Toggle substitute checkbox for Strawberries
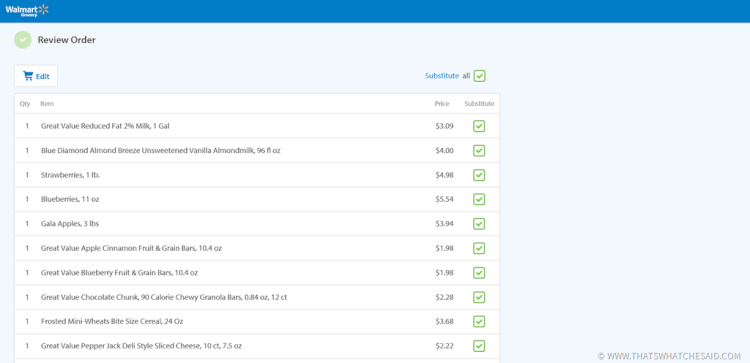Image resolution: width=750 pixels, height=363 pixels. (479, 175)
